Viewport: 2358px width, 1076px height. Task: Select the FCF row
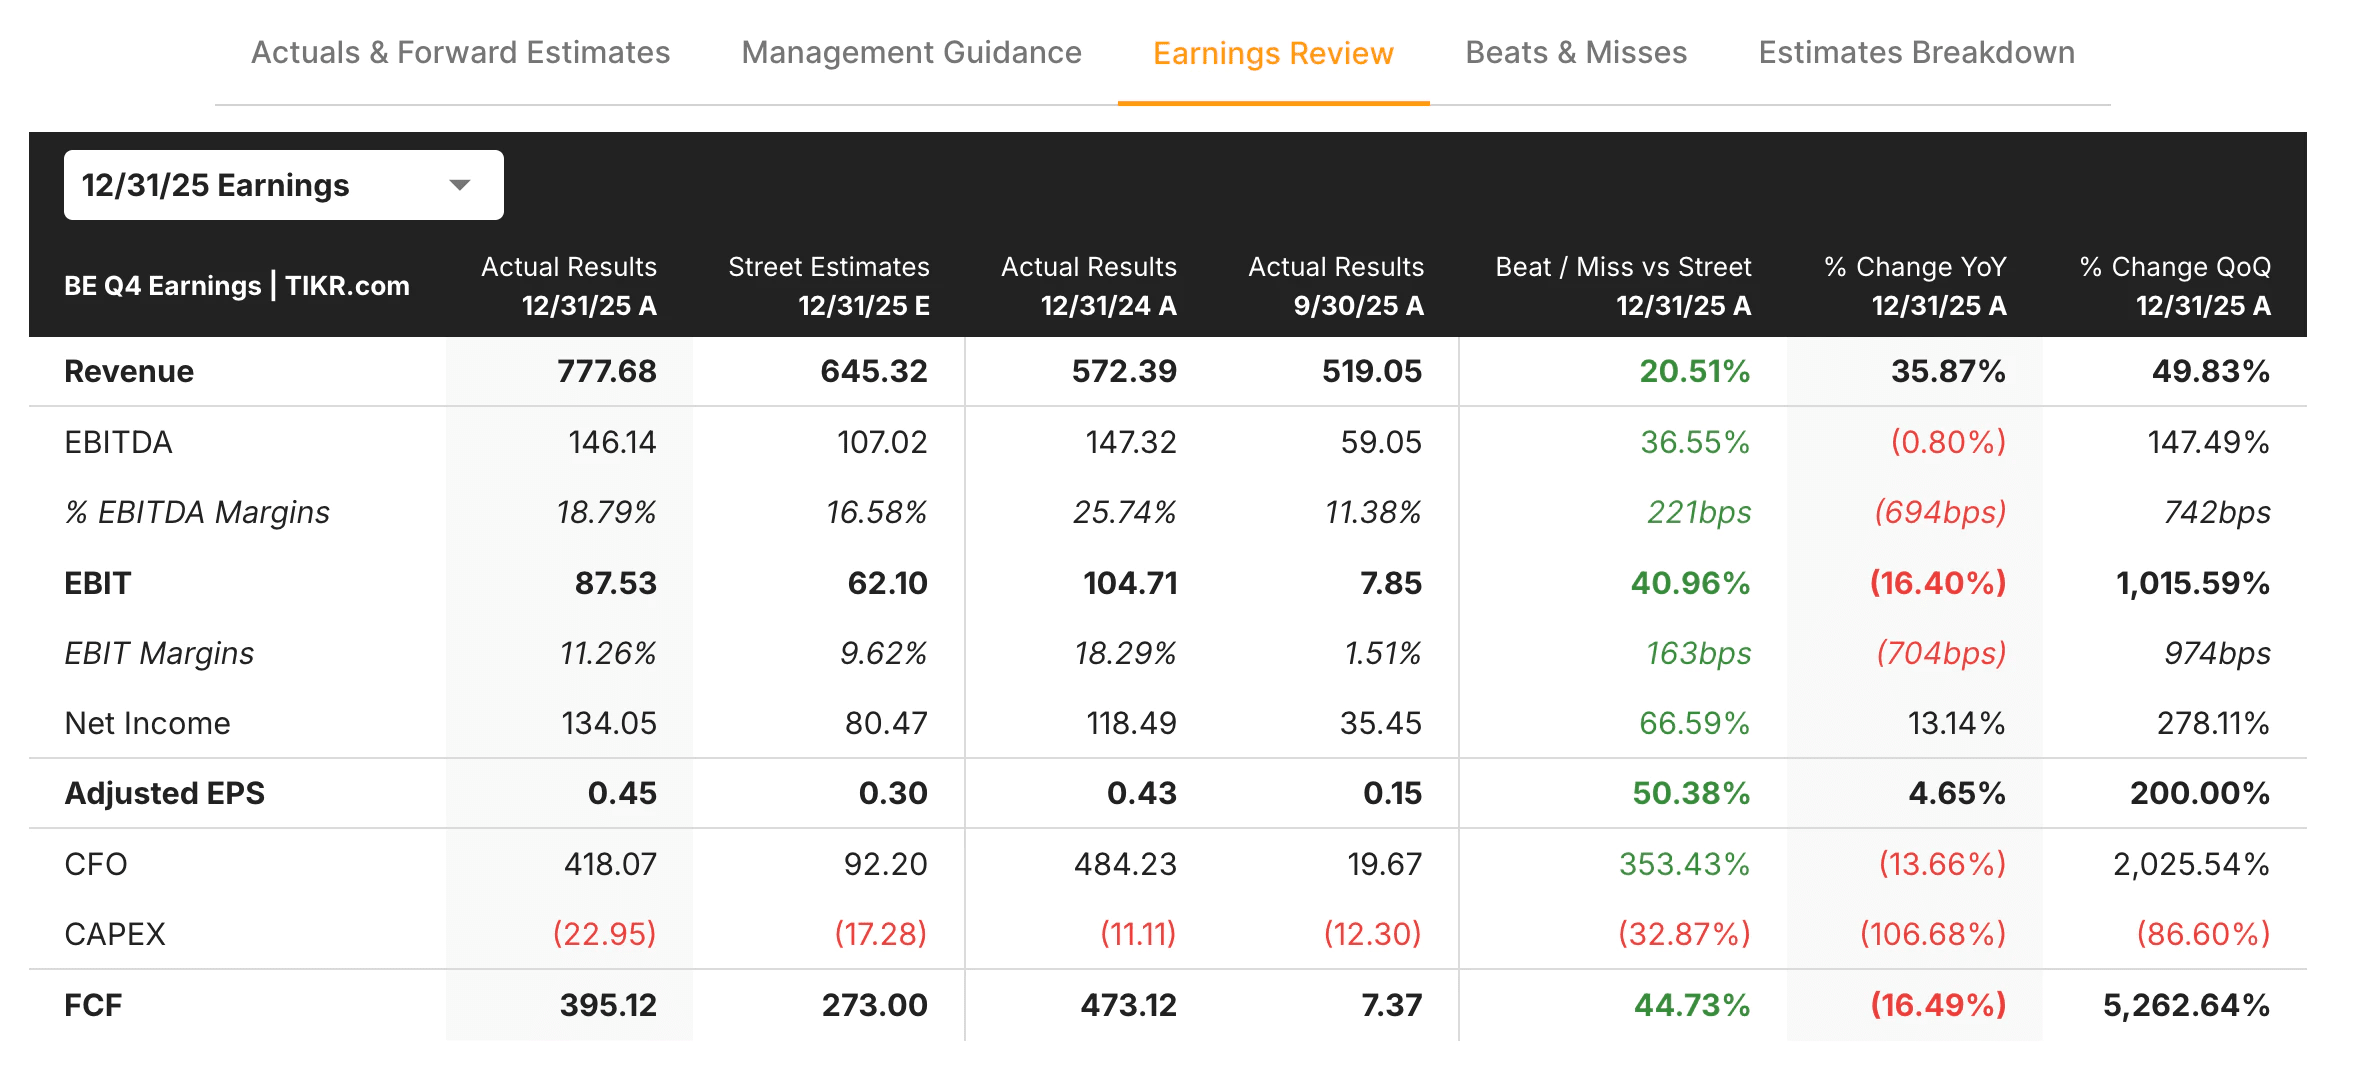click(91, 1004)
